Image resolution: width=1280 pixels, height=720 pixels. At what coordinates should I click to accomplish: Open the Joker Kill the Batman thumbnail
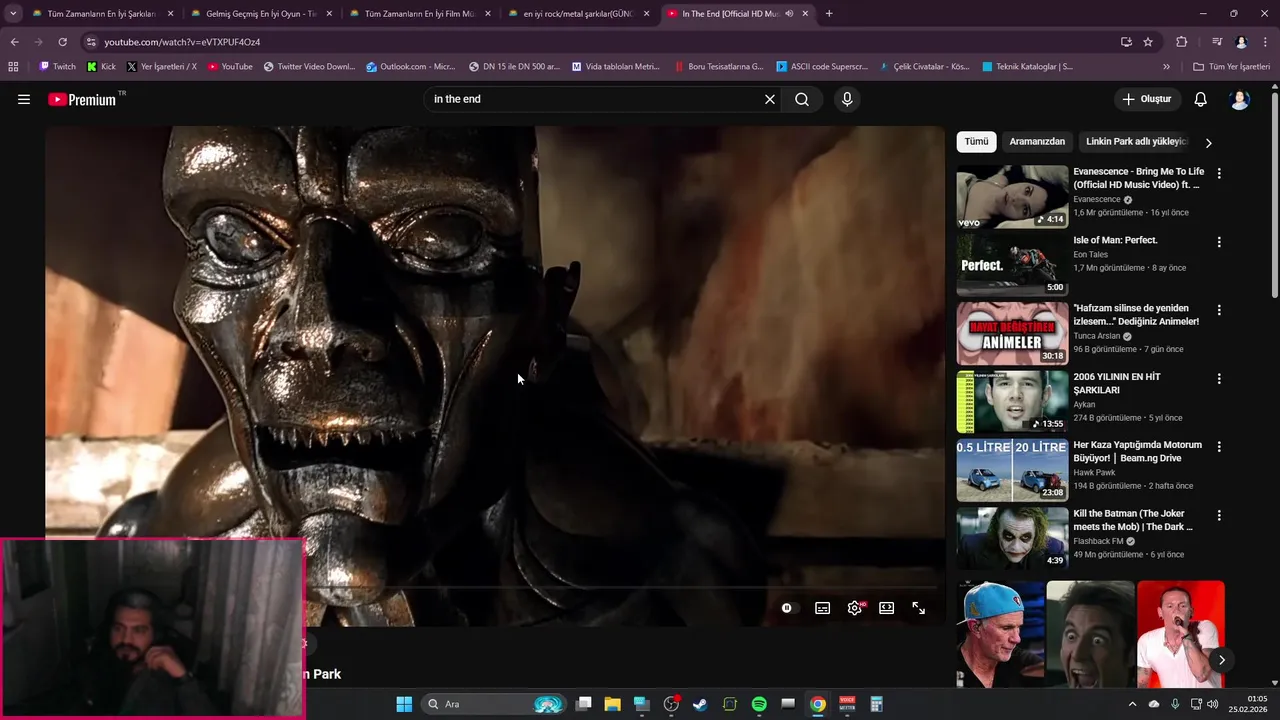click(x=1012, y=539)
